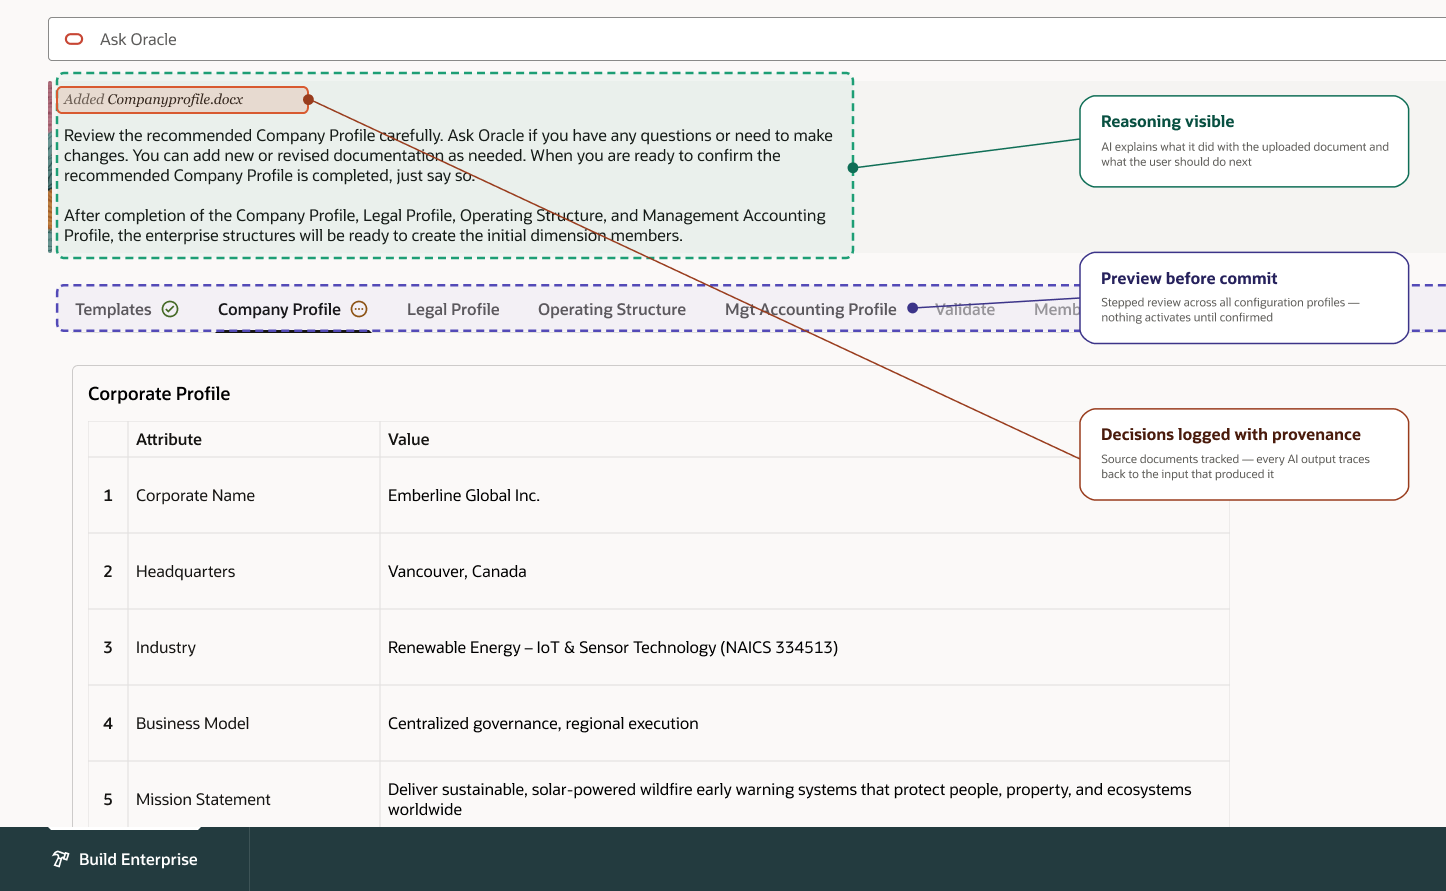Switch to the Legal Profile tab

coord(452,308)
